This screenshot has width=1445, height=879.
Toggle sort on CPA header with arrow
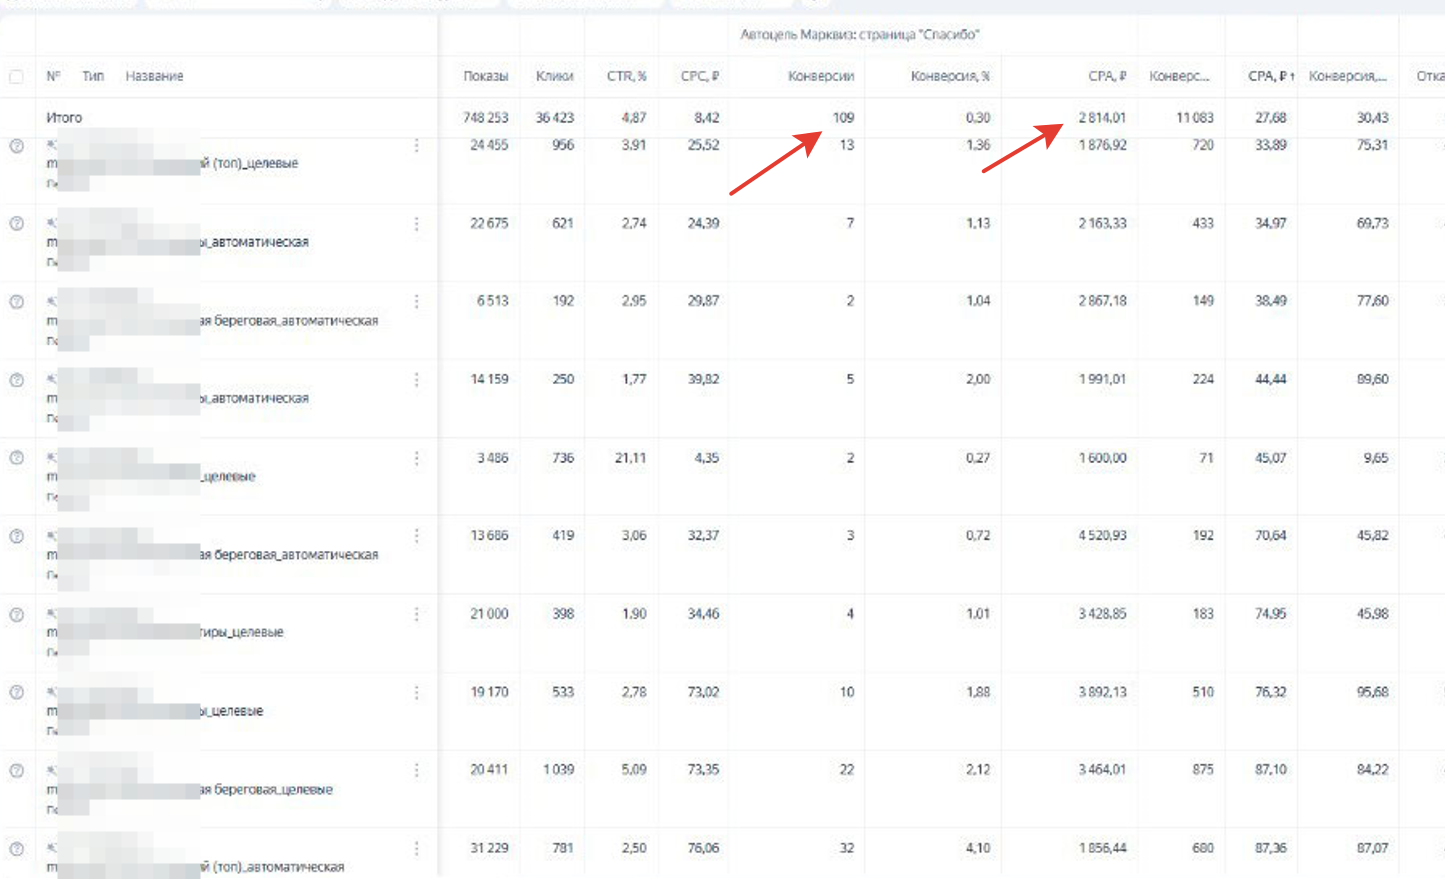tap(1270, 76)
